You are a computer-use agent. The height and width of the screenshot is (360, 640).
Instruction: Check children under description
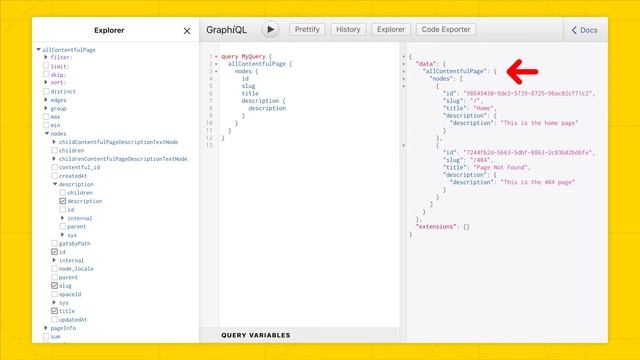(62, 192)
